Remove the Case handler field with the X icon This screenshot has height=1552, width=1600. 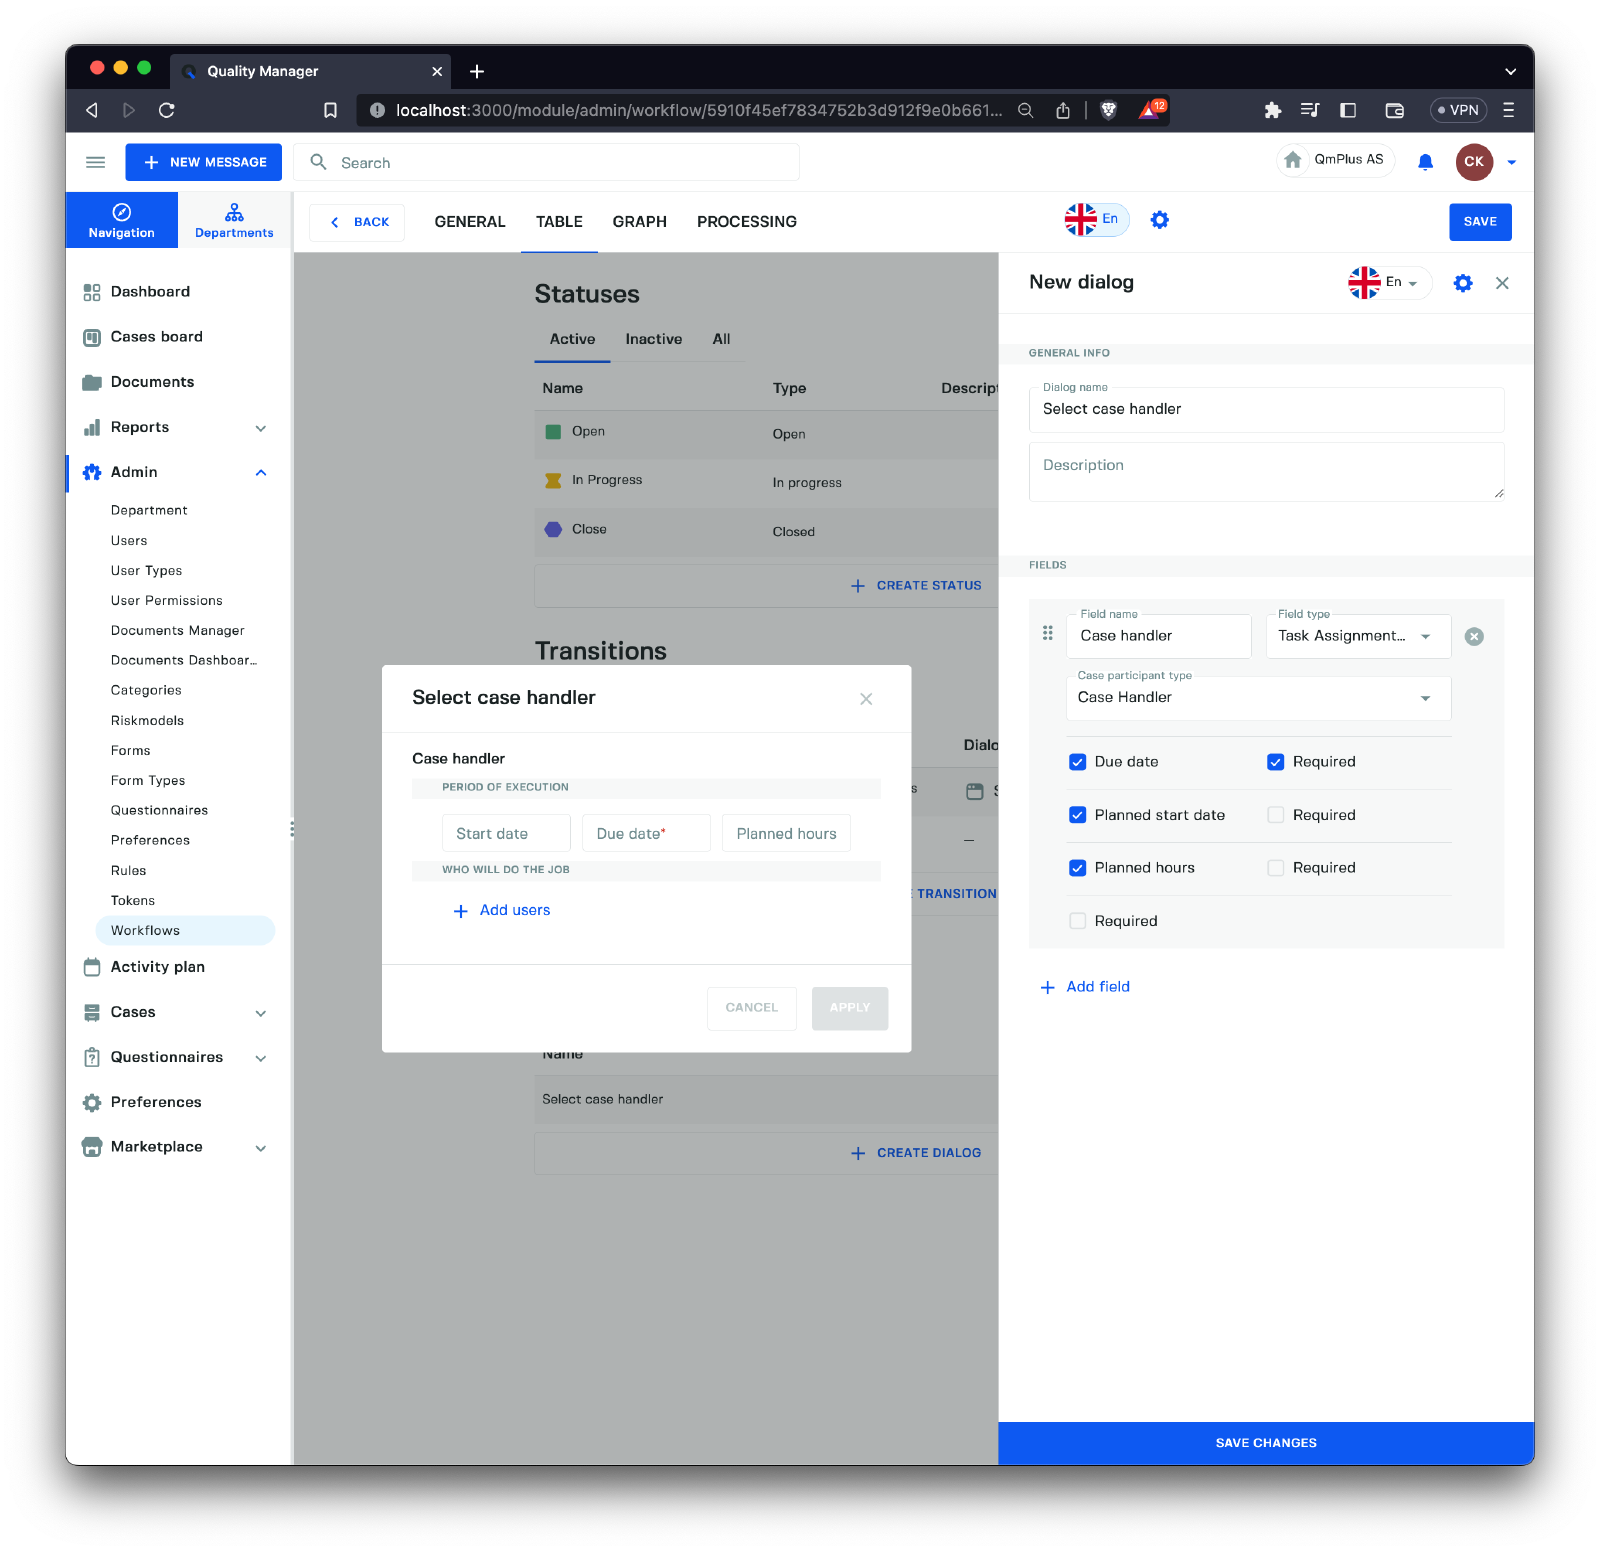(x=1473, y=637)
